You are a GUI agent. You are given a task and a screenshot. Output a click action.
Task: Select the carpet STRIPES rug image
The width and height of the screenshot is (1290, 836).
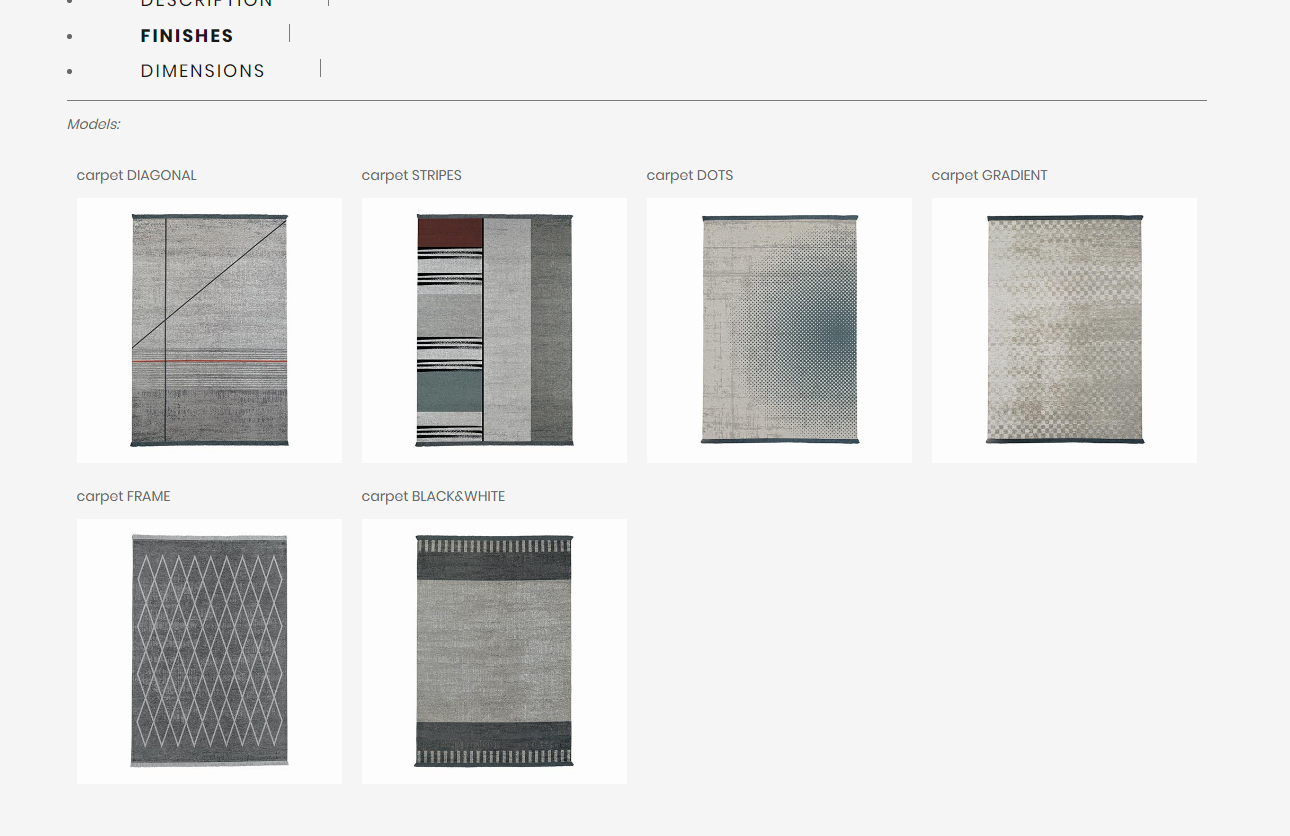[494, 330]
